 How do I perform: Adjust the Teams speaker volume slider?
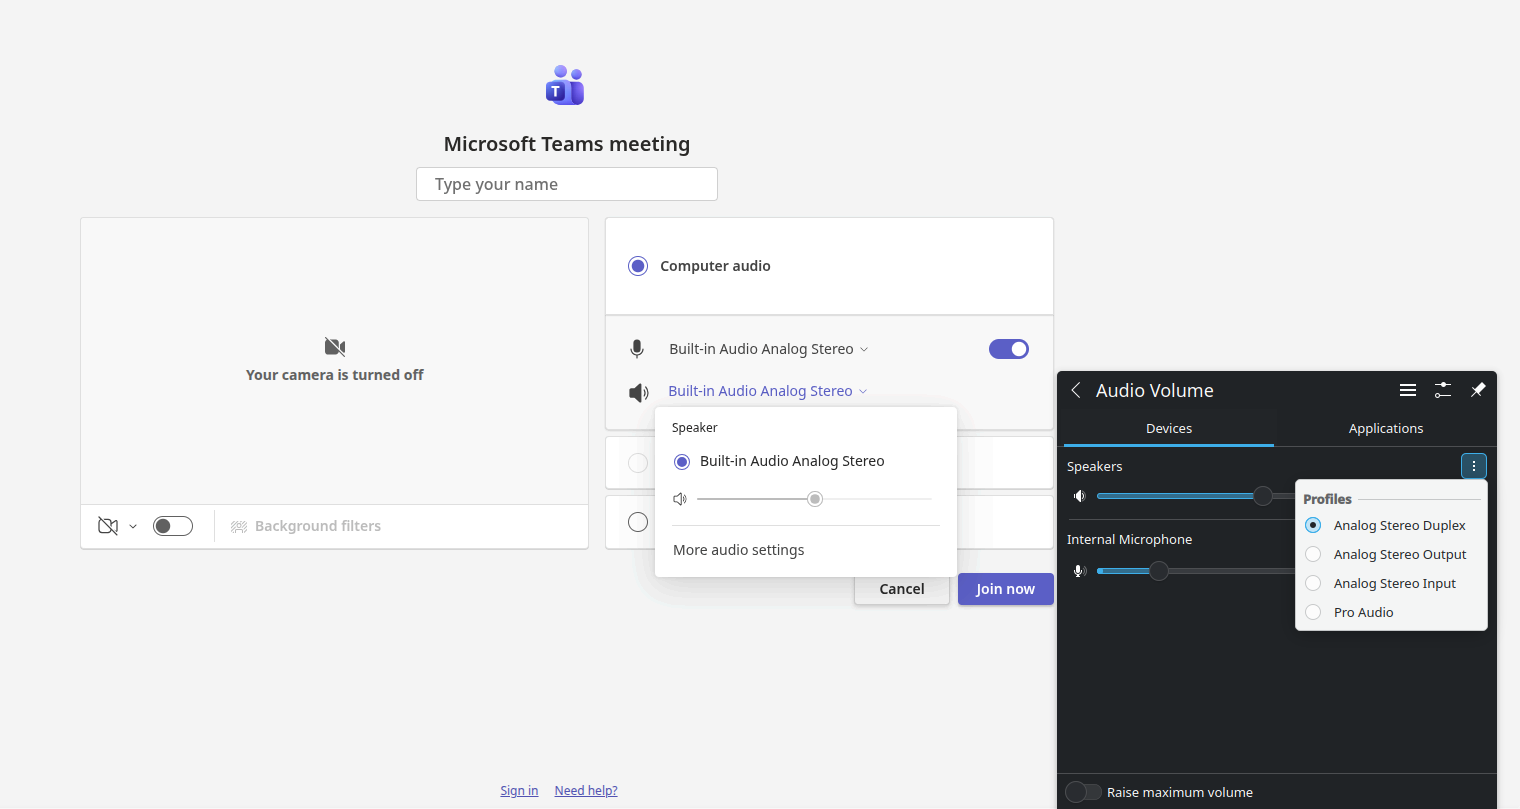(x=814, y=499)
